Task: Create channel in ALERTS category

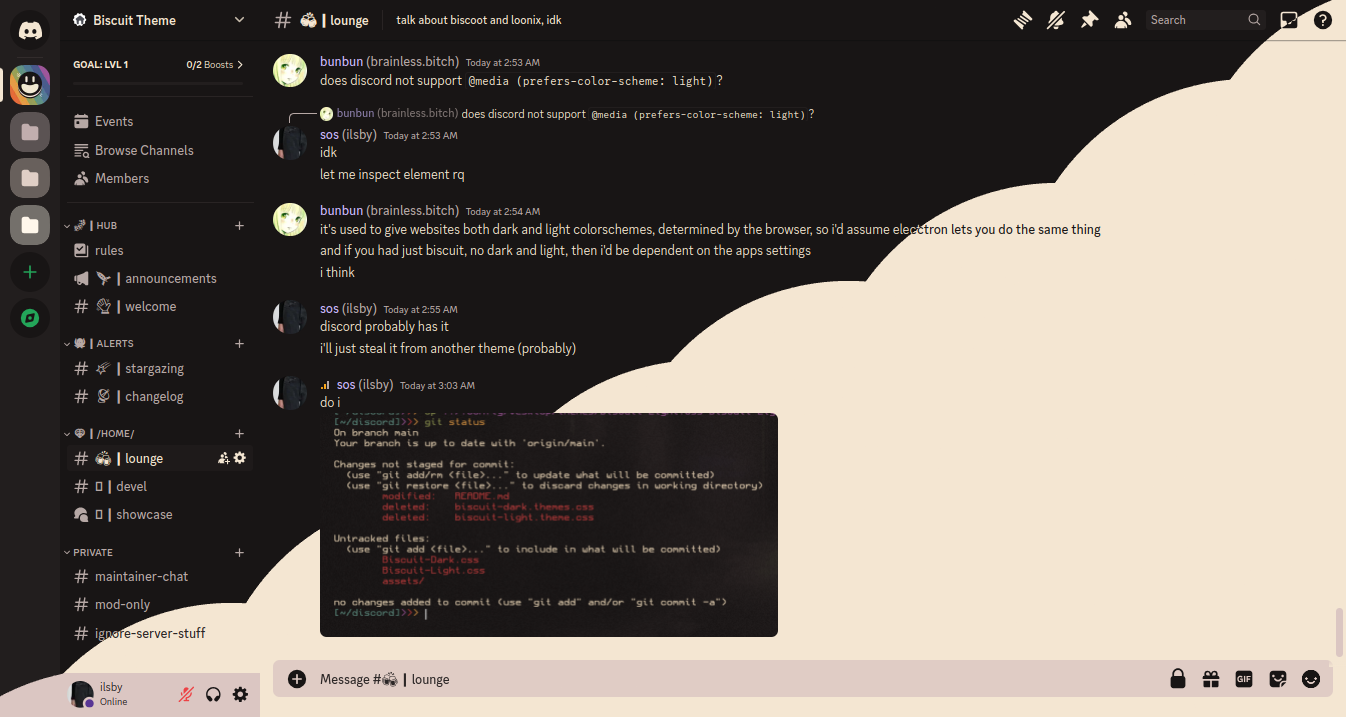Action: tap(239, 344)
